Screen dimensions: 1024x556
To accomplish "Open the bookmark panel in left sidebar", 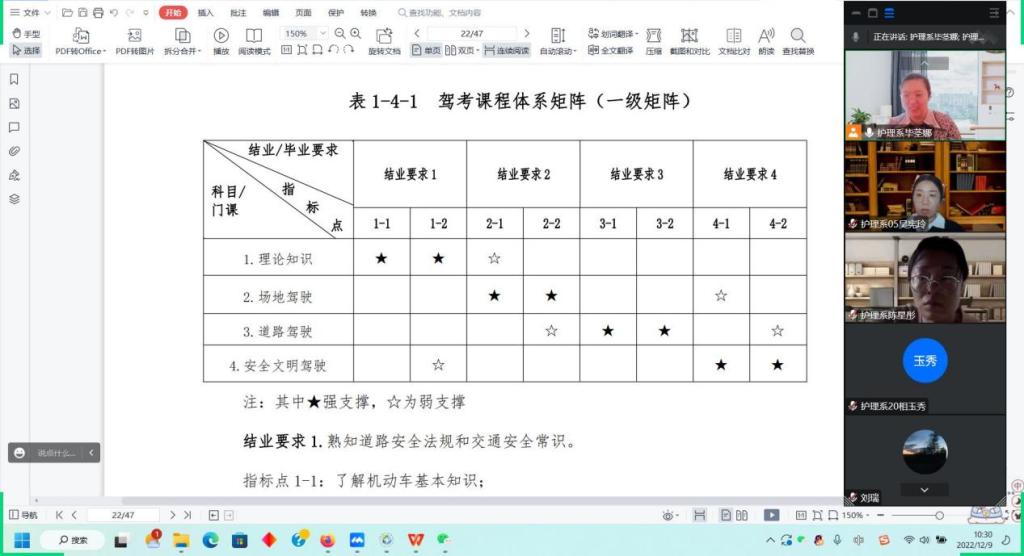I will tap(14, 79).
